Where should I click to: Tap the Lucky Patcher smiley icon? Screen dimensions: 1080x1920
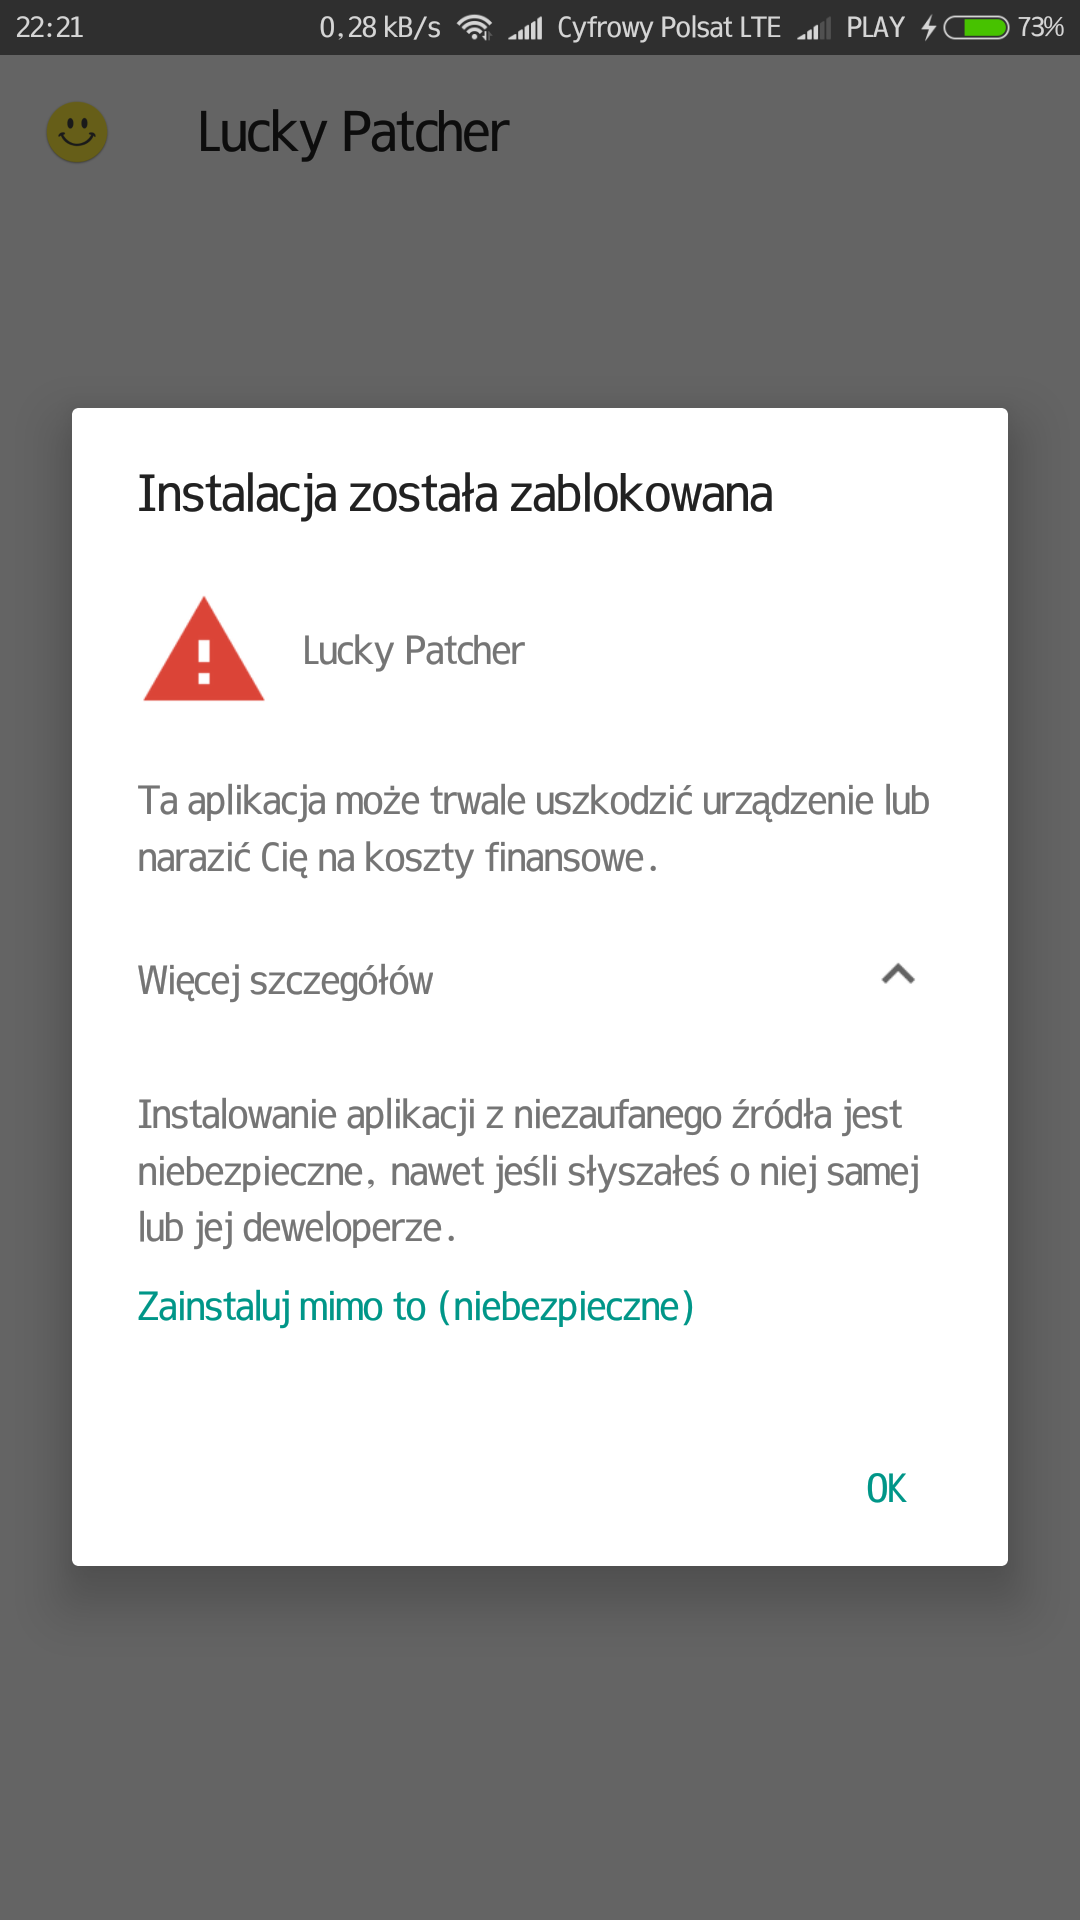pos(77,132)
